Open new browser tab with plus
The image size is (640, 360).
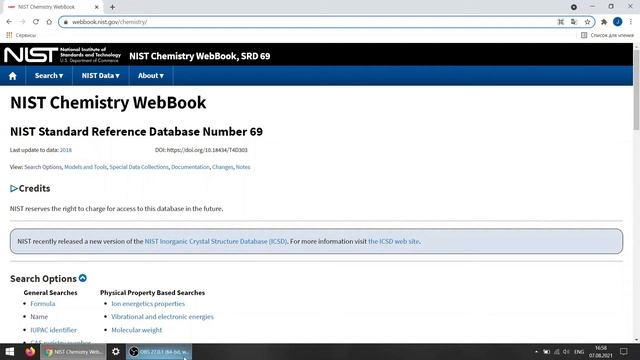click(x=112, y=7)
